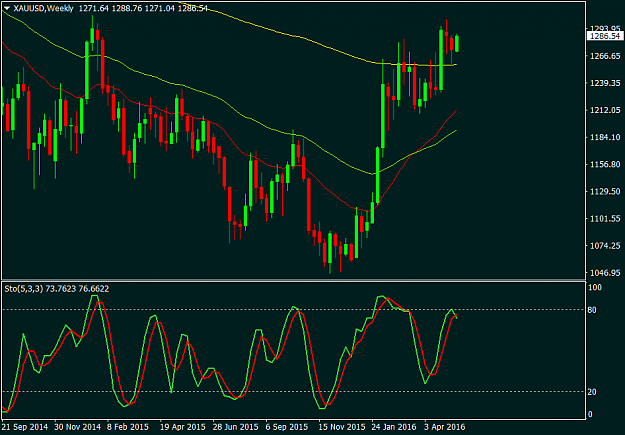
Task: Click the 1184.10 price axis label
Action: [605, 138]
